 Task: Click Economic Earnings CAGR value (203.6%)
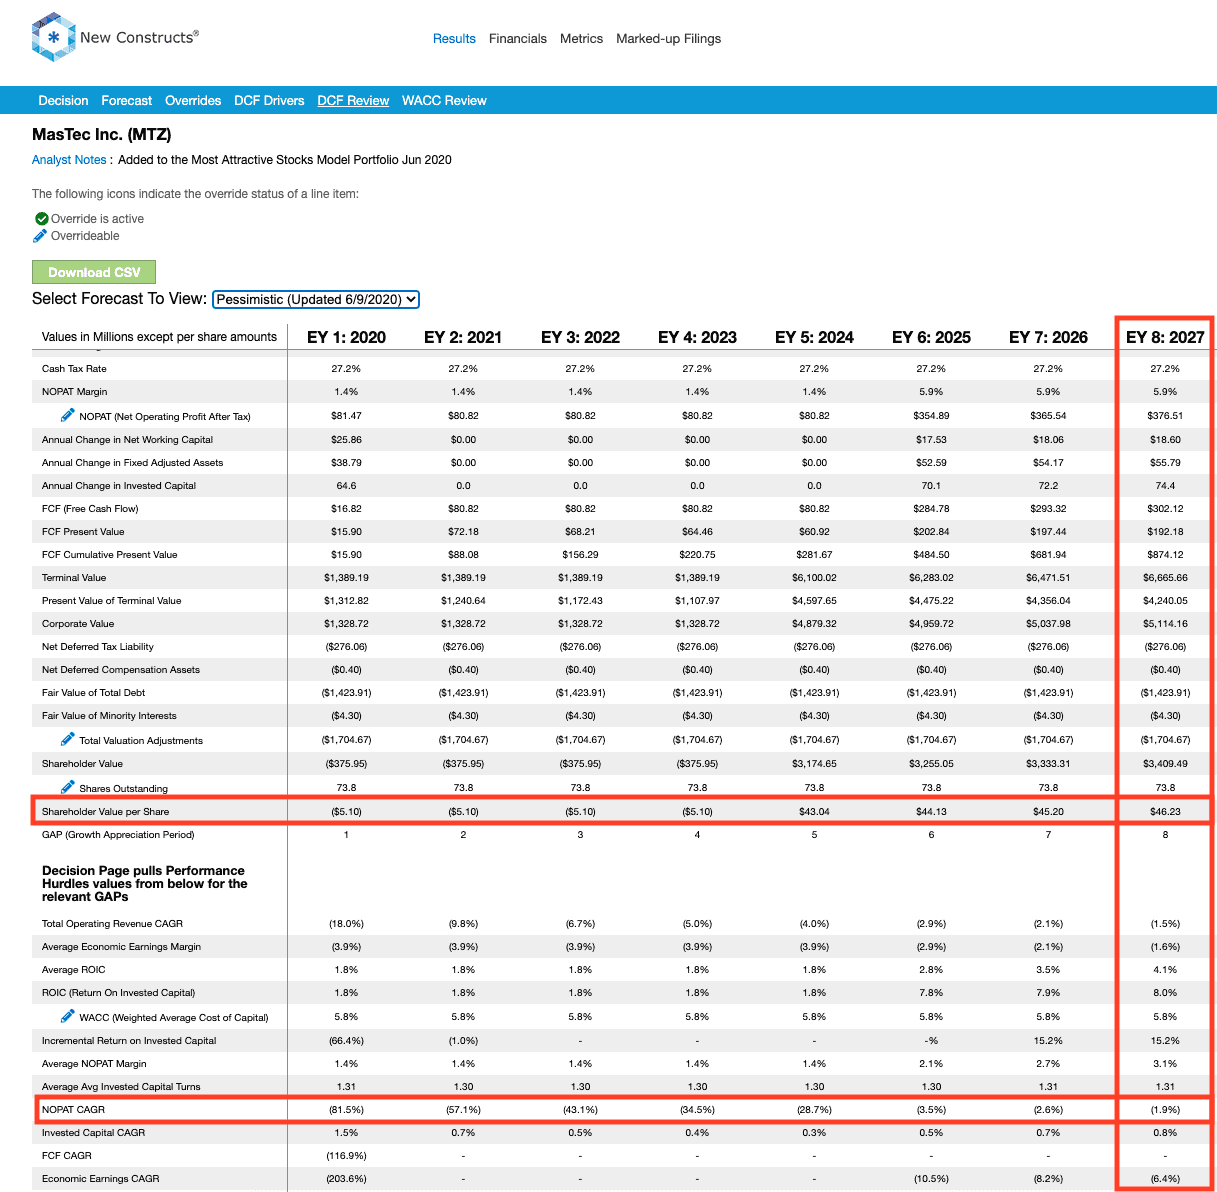[346, 1179]
